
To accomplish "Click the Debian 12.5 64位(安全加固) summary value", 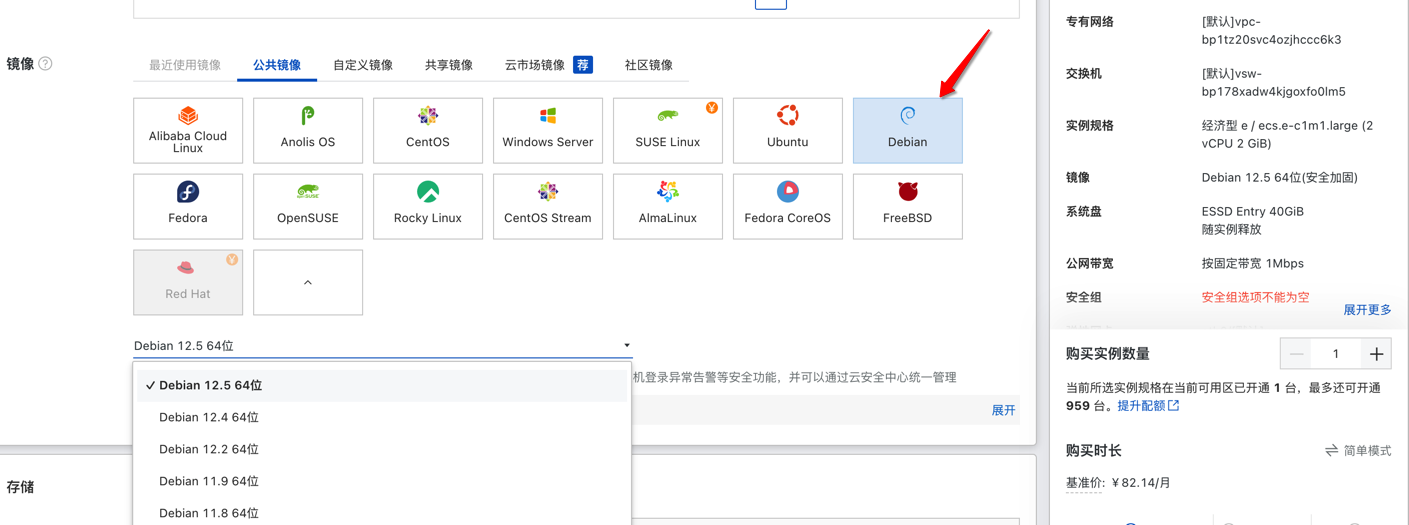I will pyautogui.click(x=1279, y=178).
